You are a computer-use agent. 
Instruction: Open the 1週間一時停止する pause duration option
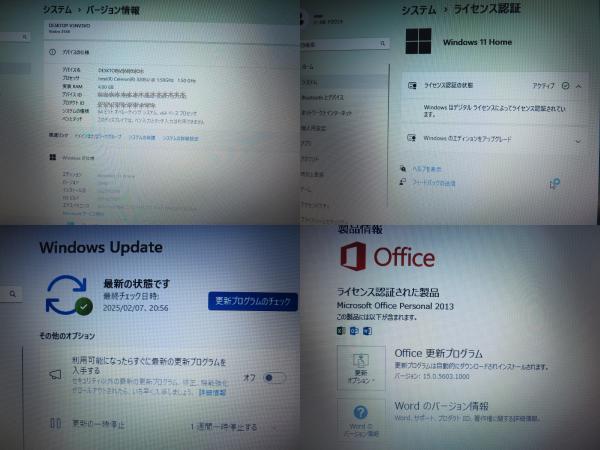pyautogui.click(x=224, y=427)
